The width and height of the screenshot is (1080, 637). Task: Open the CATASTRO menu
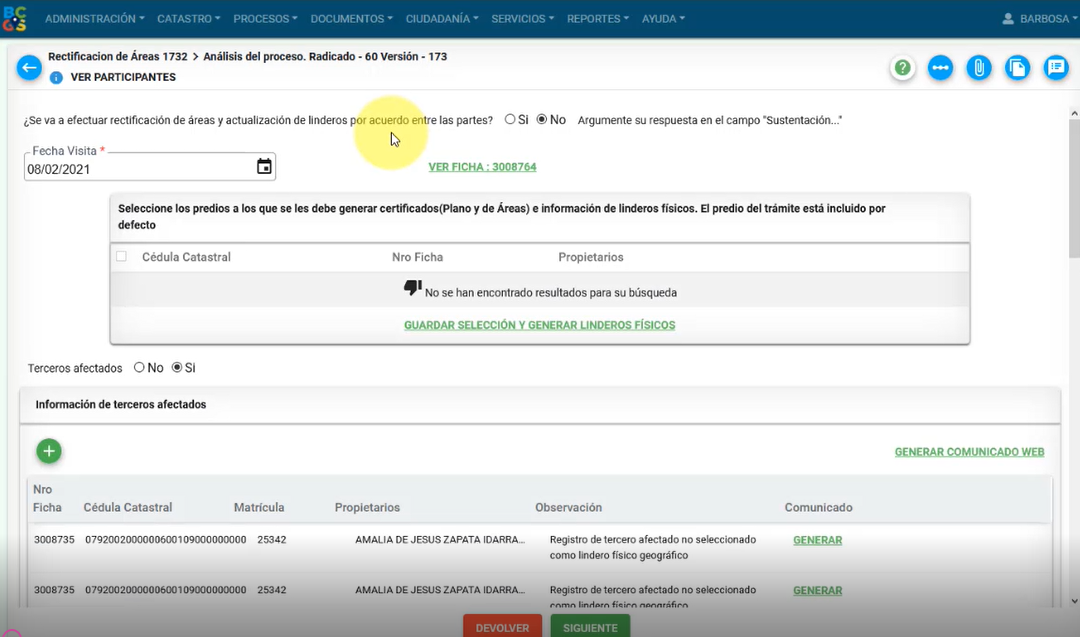190,19
